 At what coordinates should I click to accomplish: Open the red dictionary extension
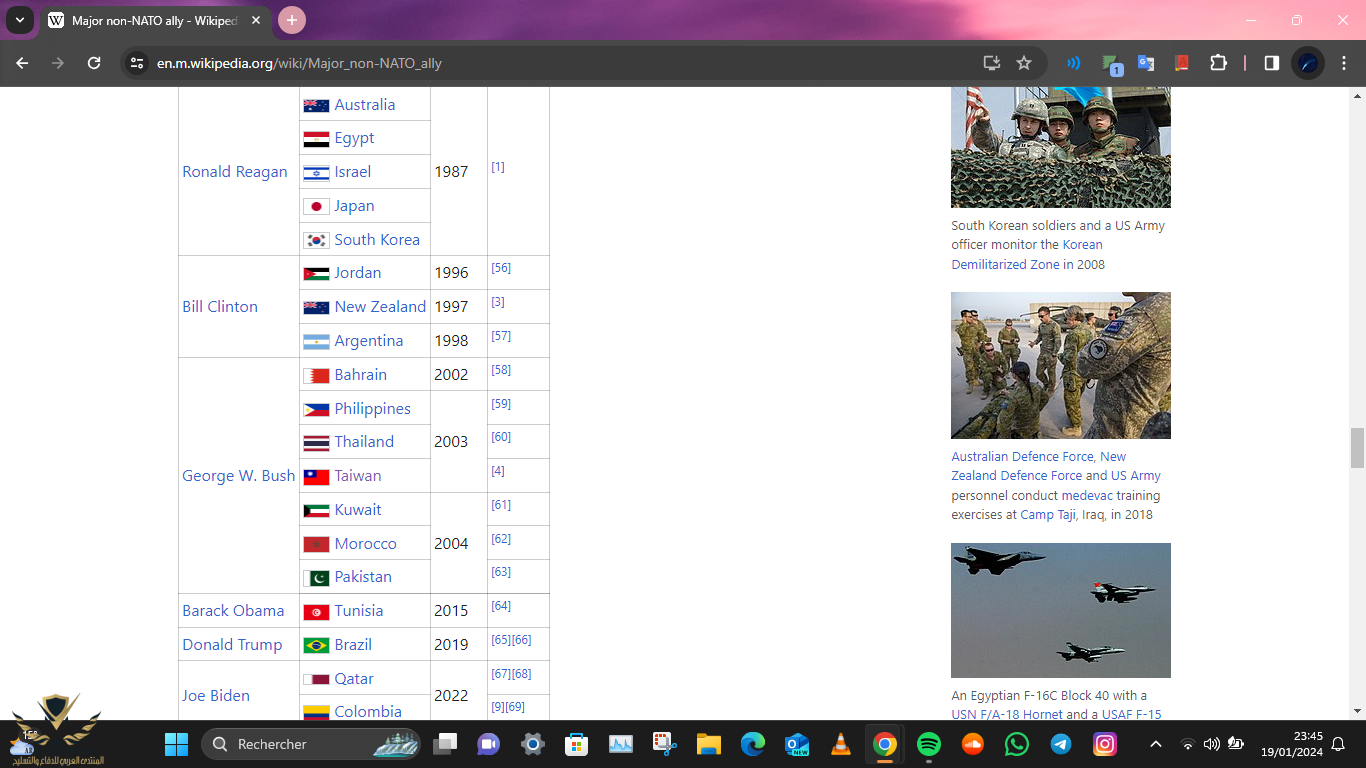point(1181,63)
